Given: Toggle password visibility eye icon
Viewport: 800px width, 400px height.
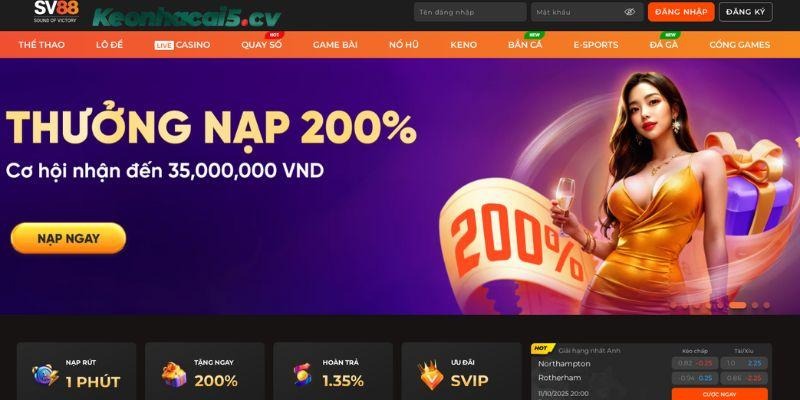Looking at the screenshot, I should click(630, 12).
